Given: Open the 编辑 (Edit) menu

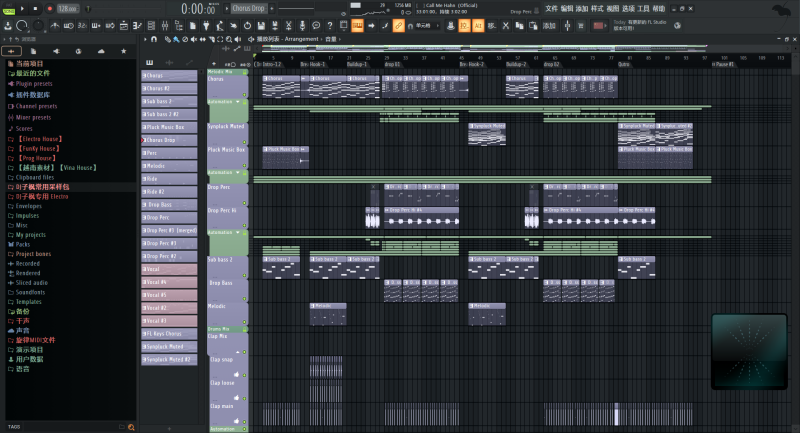Looking at the screenshot, I should tap(567, 9).
